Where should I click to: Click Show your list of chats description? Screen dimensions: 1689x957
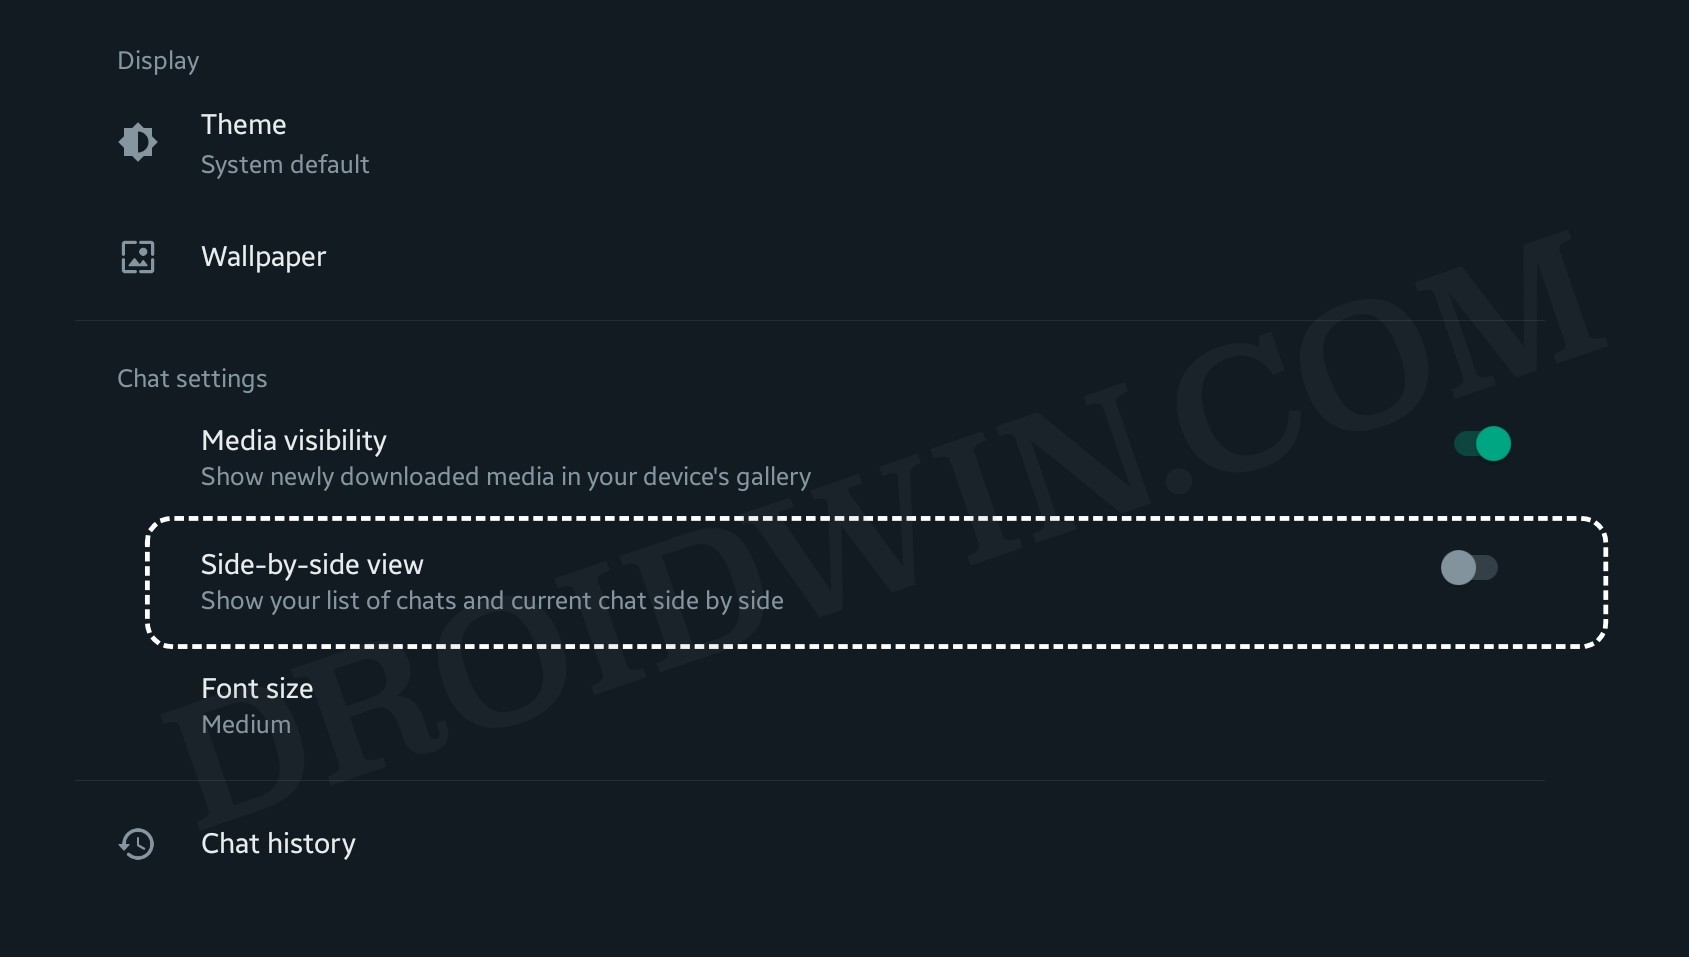click(492, 601)
